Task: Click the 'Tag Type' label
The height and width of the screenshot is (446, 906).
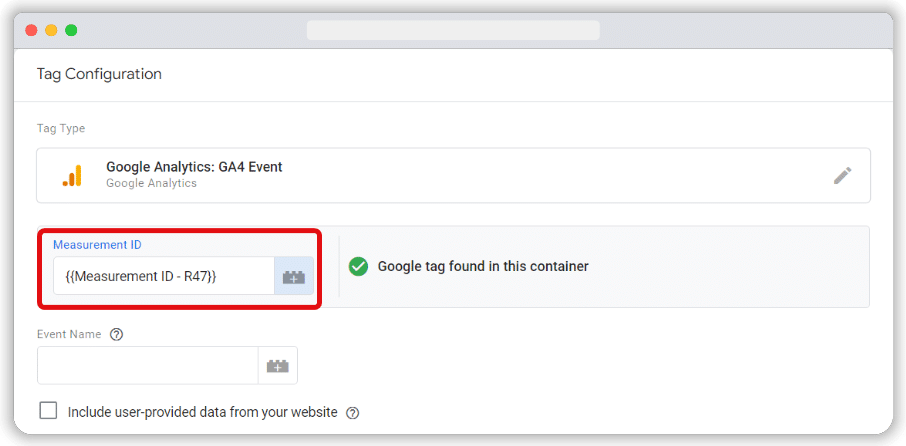Action: (x=61, y=128)
